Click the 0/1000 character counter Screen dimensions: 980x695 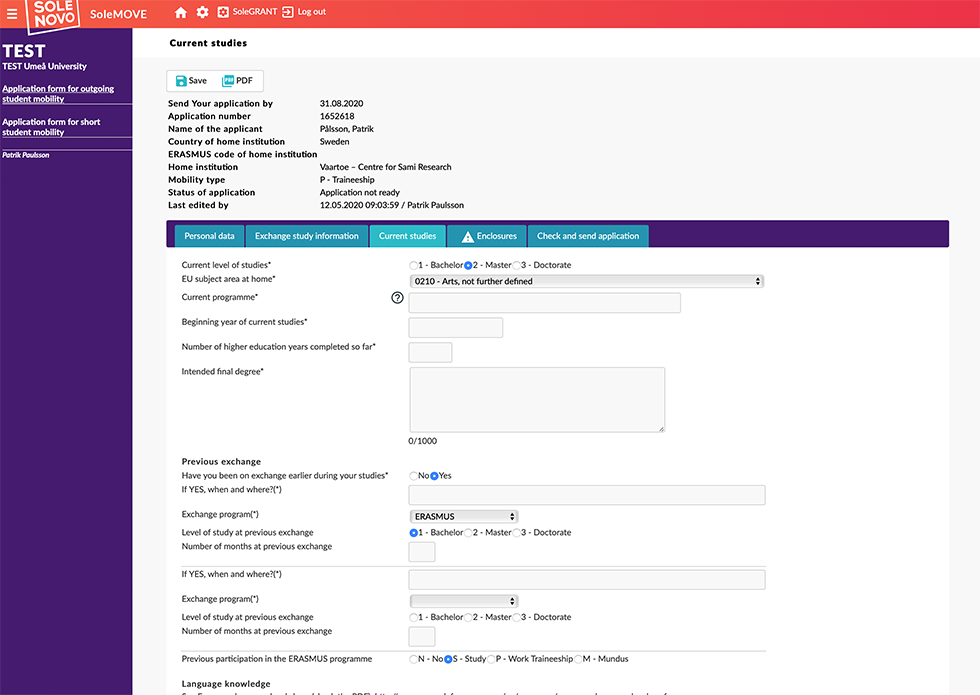[x=422, y=441]
